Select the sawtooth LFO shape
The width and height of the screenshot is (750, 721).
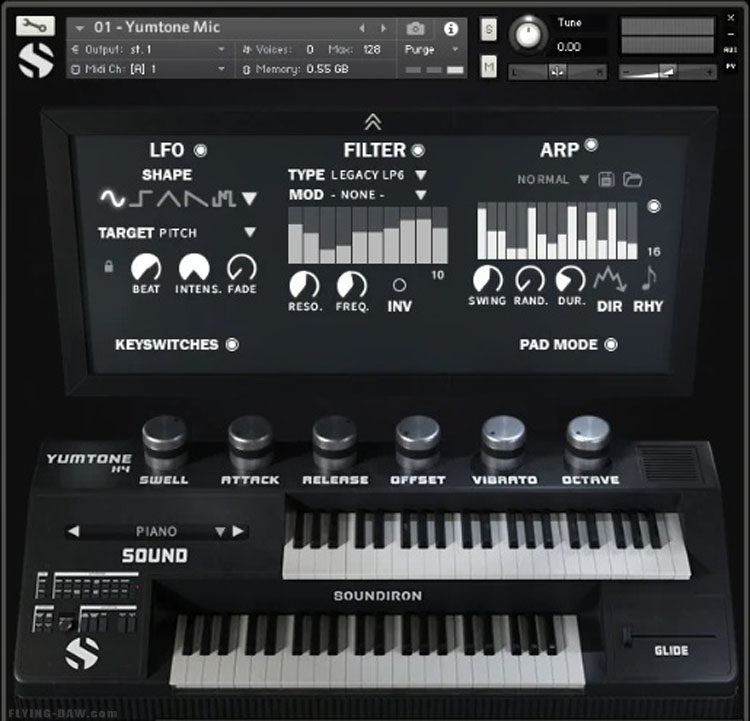[196, 198]
